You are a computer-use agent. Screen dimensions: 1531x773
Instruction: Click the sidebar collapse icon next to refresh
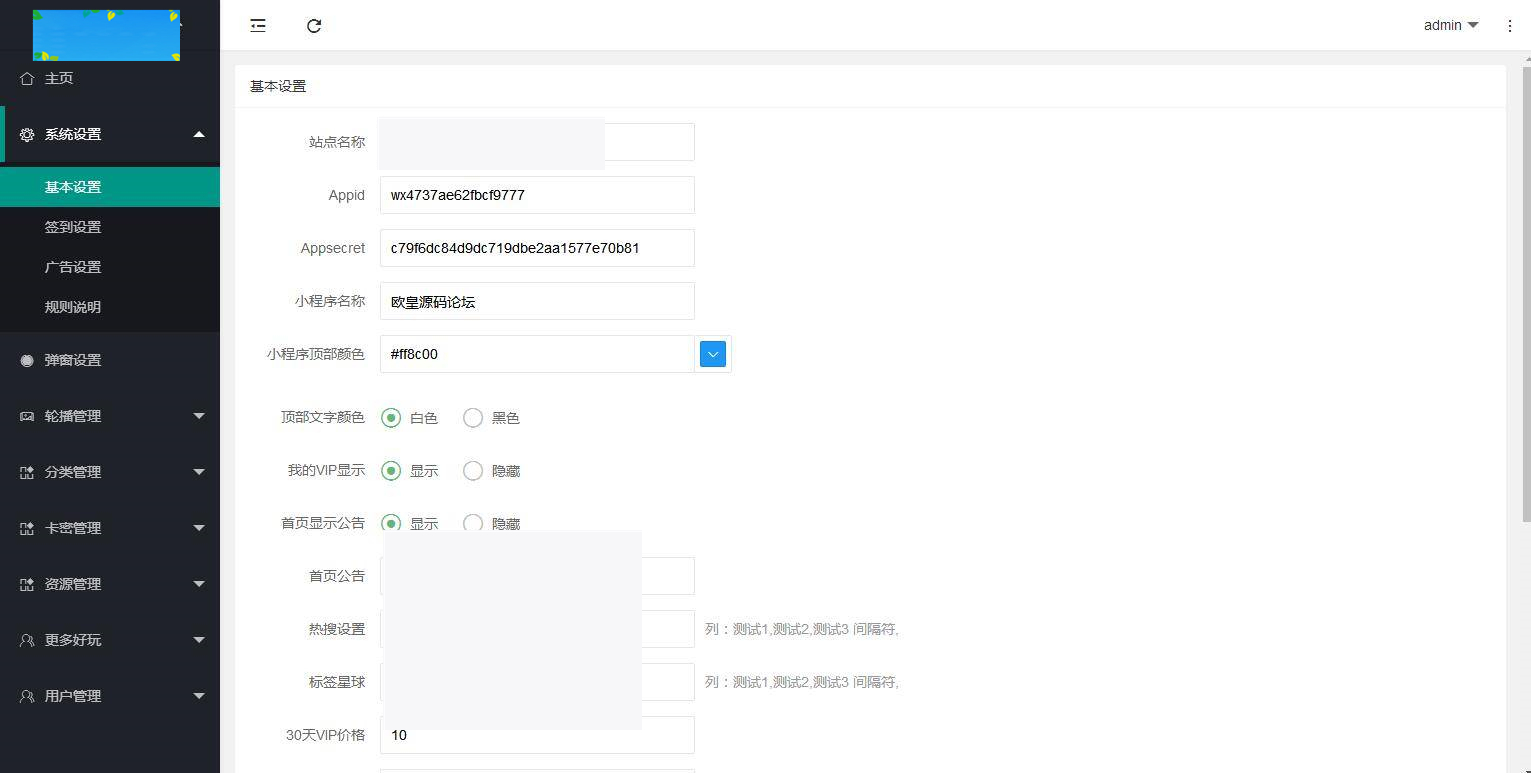[257, 25]
